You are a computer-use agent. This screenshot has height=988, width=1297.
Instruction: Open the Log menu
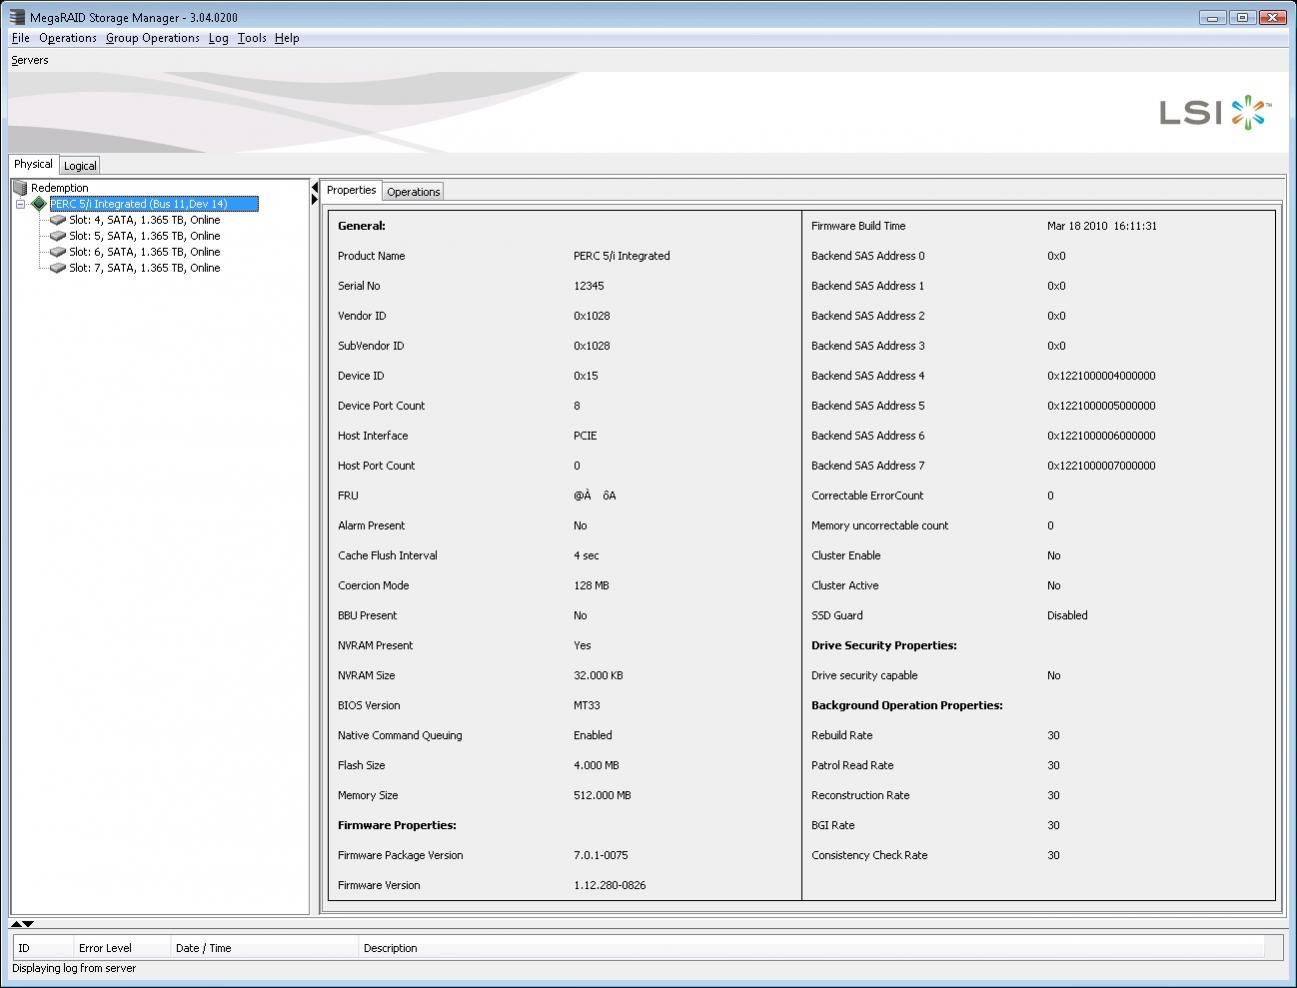click(x=218, y=38)
